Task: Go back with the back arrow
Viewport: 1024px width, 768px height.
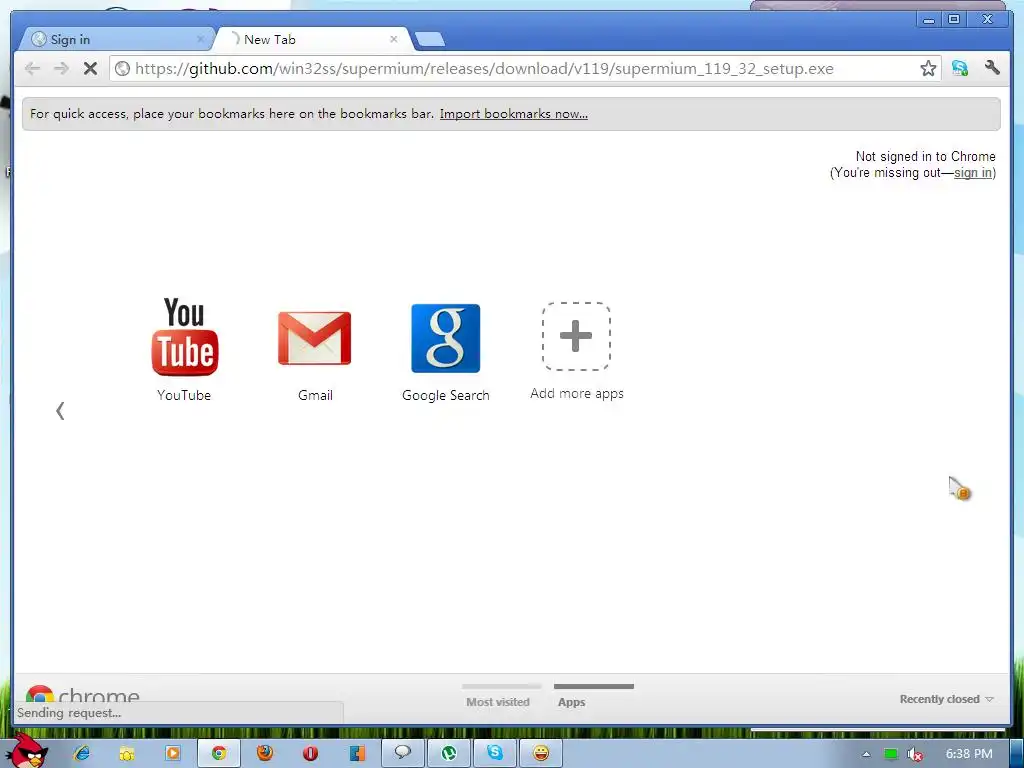Action: pos(32,69)
